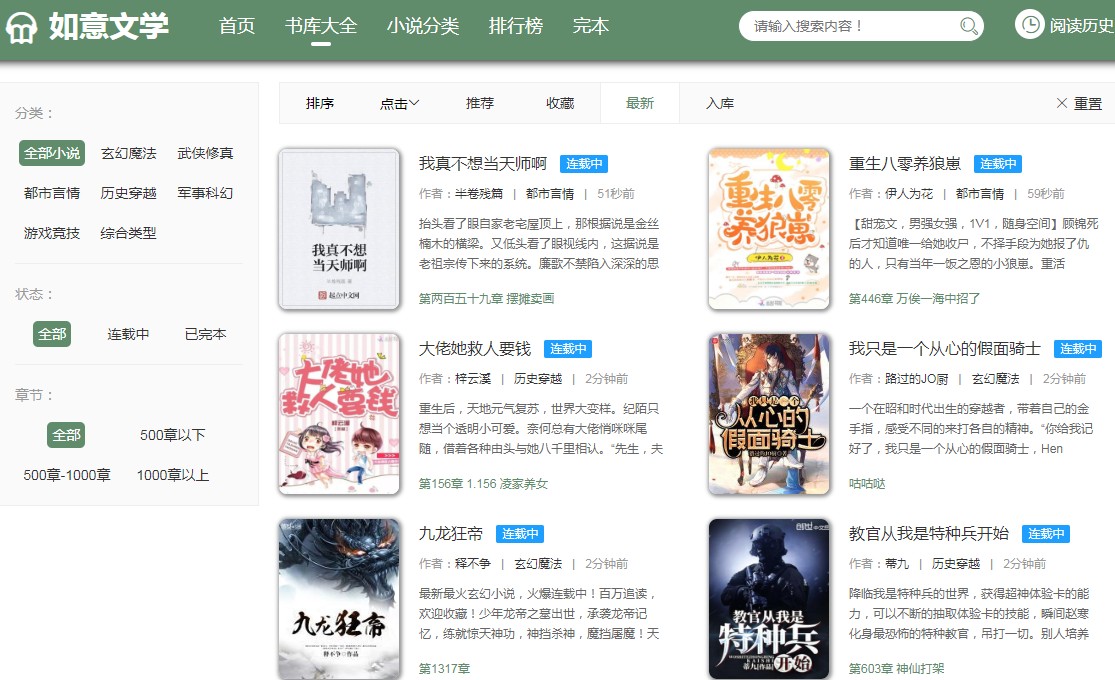Open cover of 重生八零养狼崽

coord(769,229)
